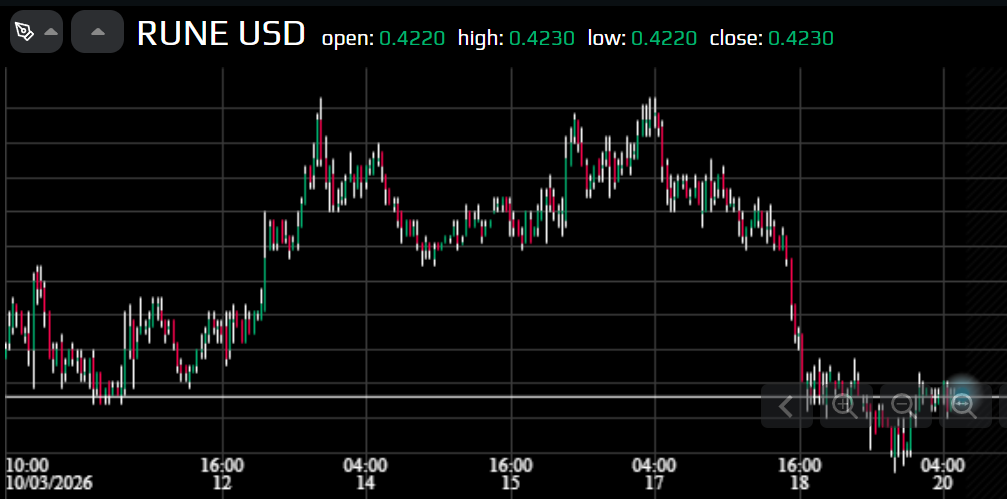
Task: Click the 16:00 12 time axis label
Action: pyautogui.click(x=222, y=474)
